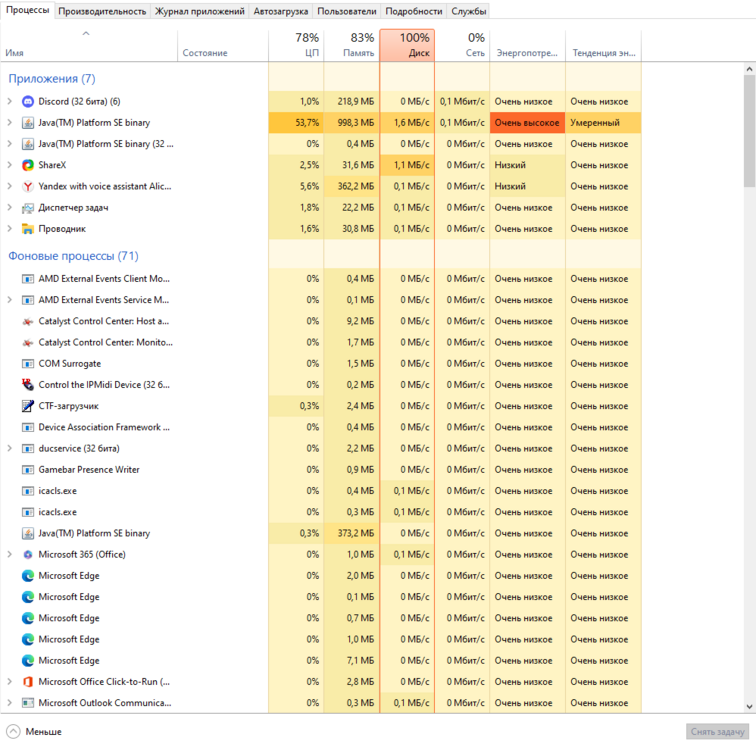Switch to the Службы tab

[x=469, y=11]
